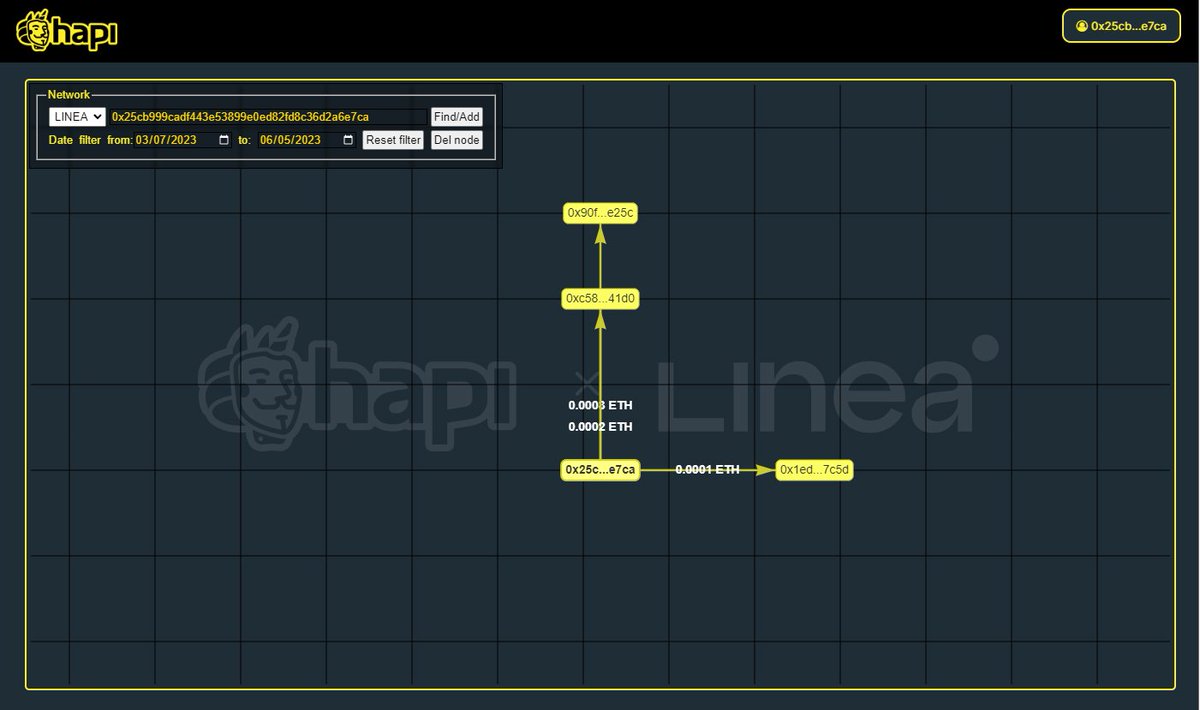Click the HAPI logo in header

click(x=68, y=31)
